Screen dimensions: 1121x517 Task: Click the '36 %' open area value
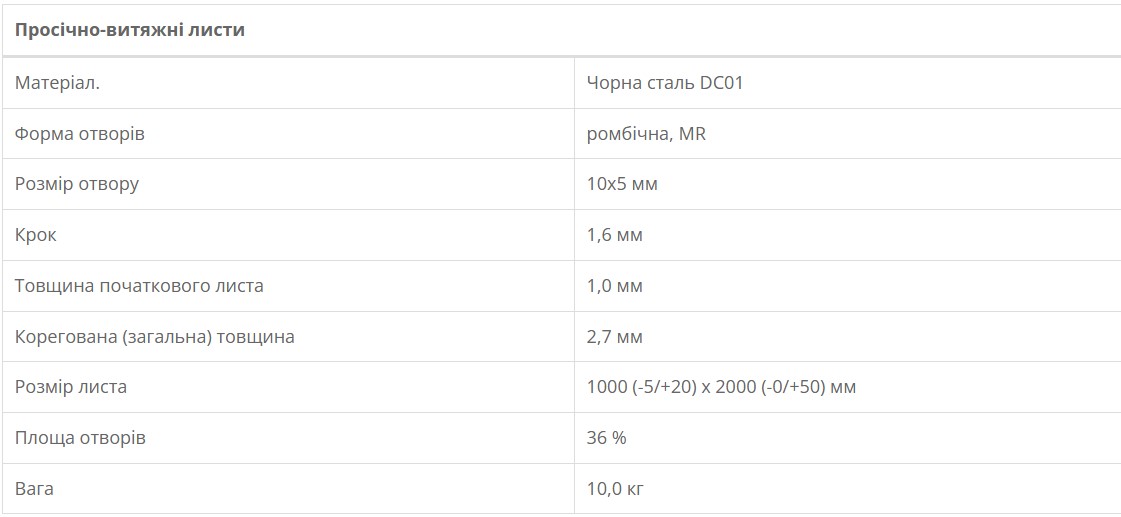(x=606, y=438)
